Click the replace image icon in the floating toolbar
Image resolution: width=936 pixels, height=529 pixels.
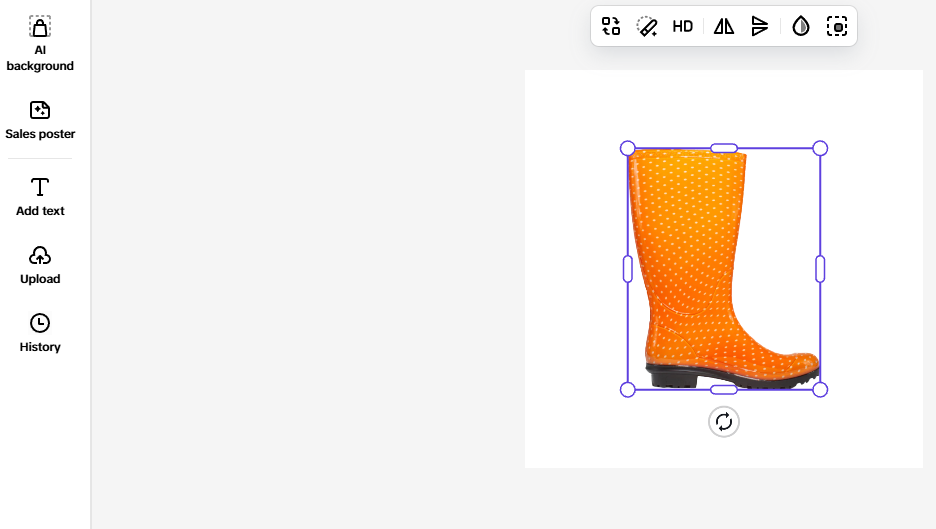click(611, 26)
